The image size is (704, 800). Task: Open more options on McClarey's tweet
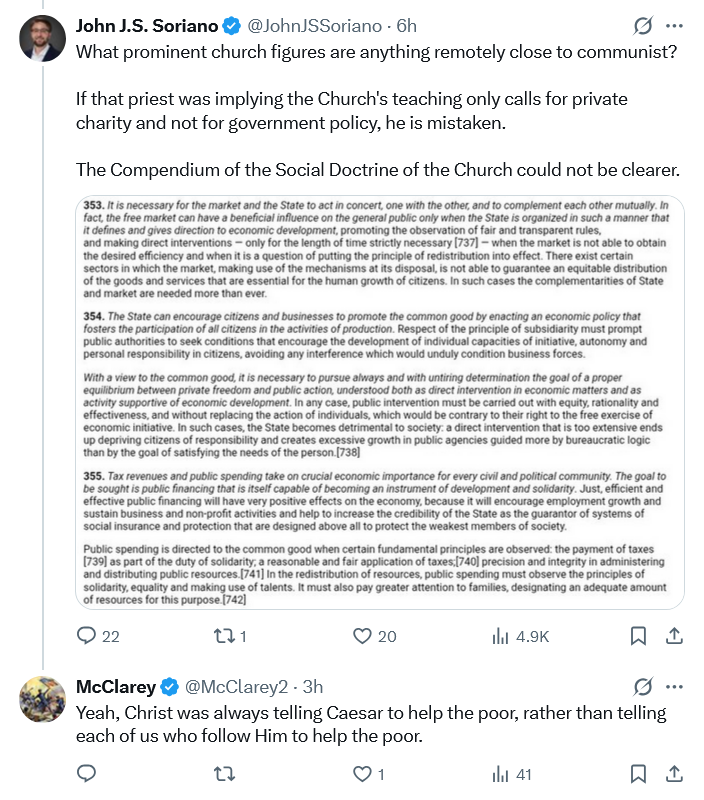[675, 687]
